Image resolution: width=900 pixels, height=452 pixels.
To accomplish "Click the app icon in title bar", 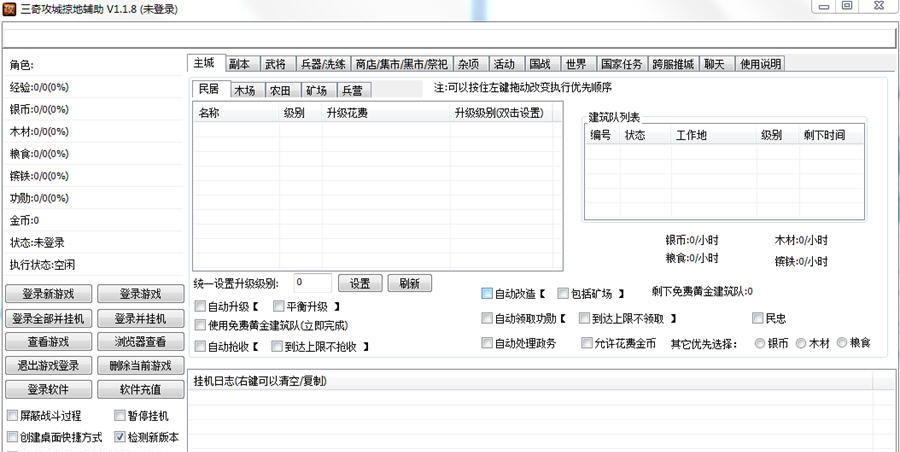I will click(9, 9).
